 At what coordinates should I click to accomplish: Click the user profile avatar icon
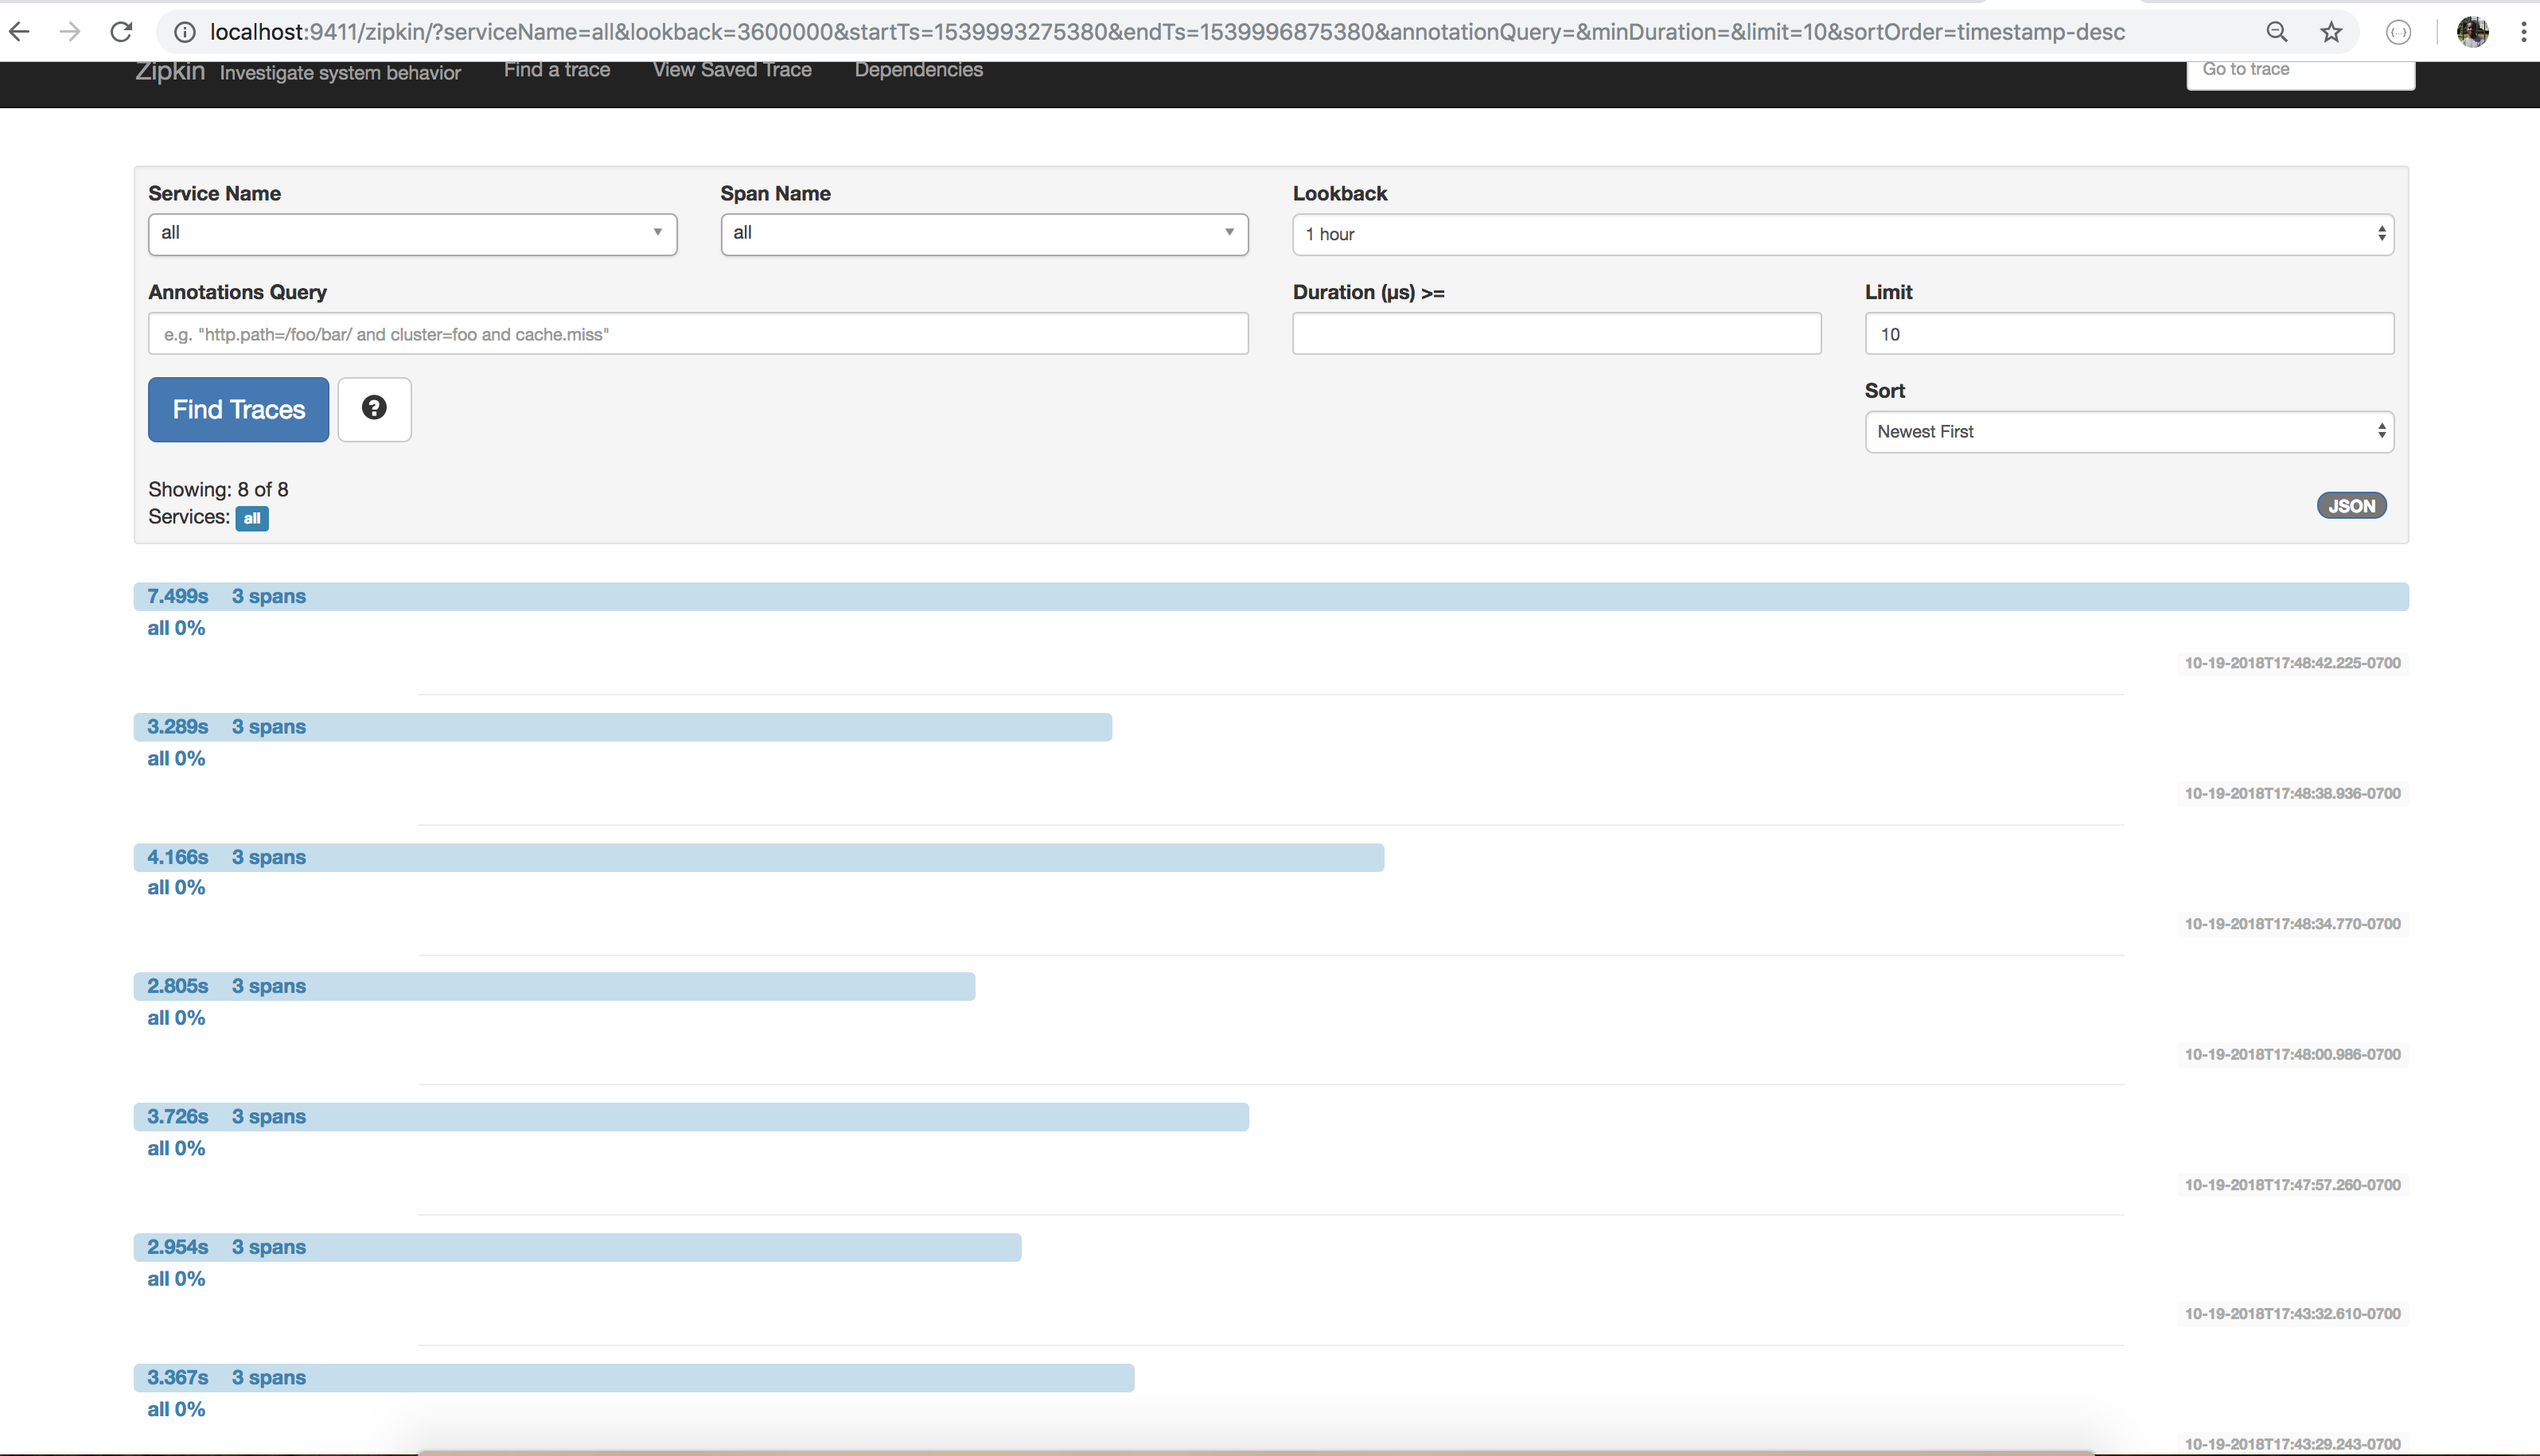(2472, 32)
